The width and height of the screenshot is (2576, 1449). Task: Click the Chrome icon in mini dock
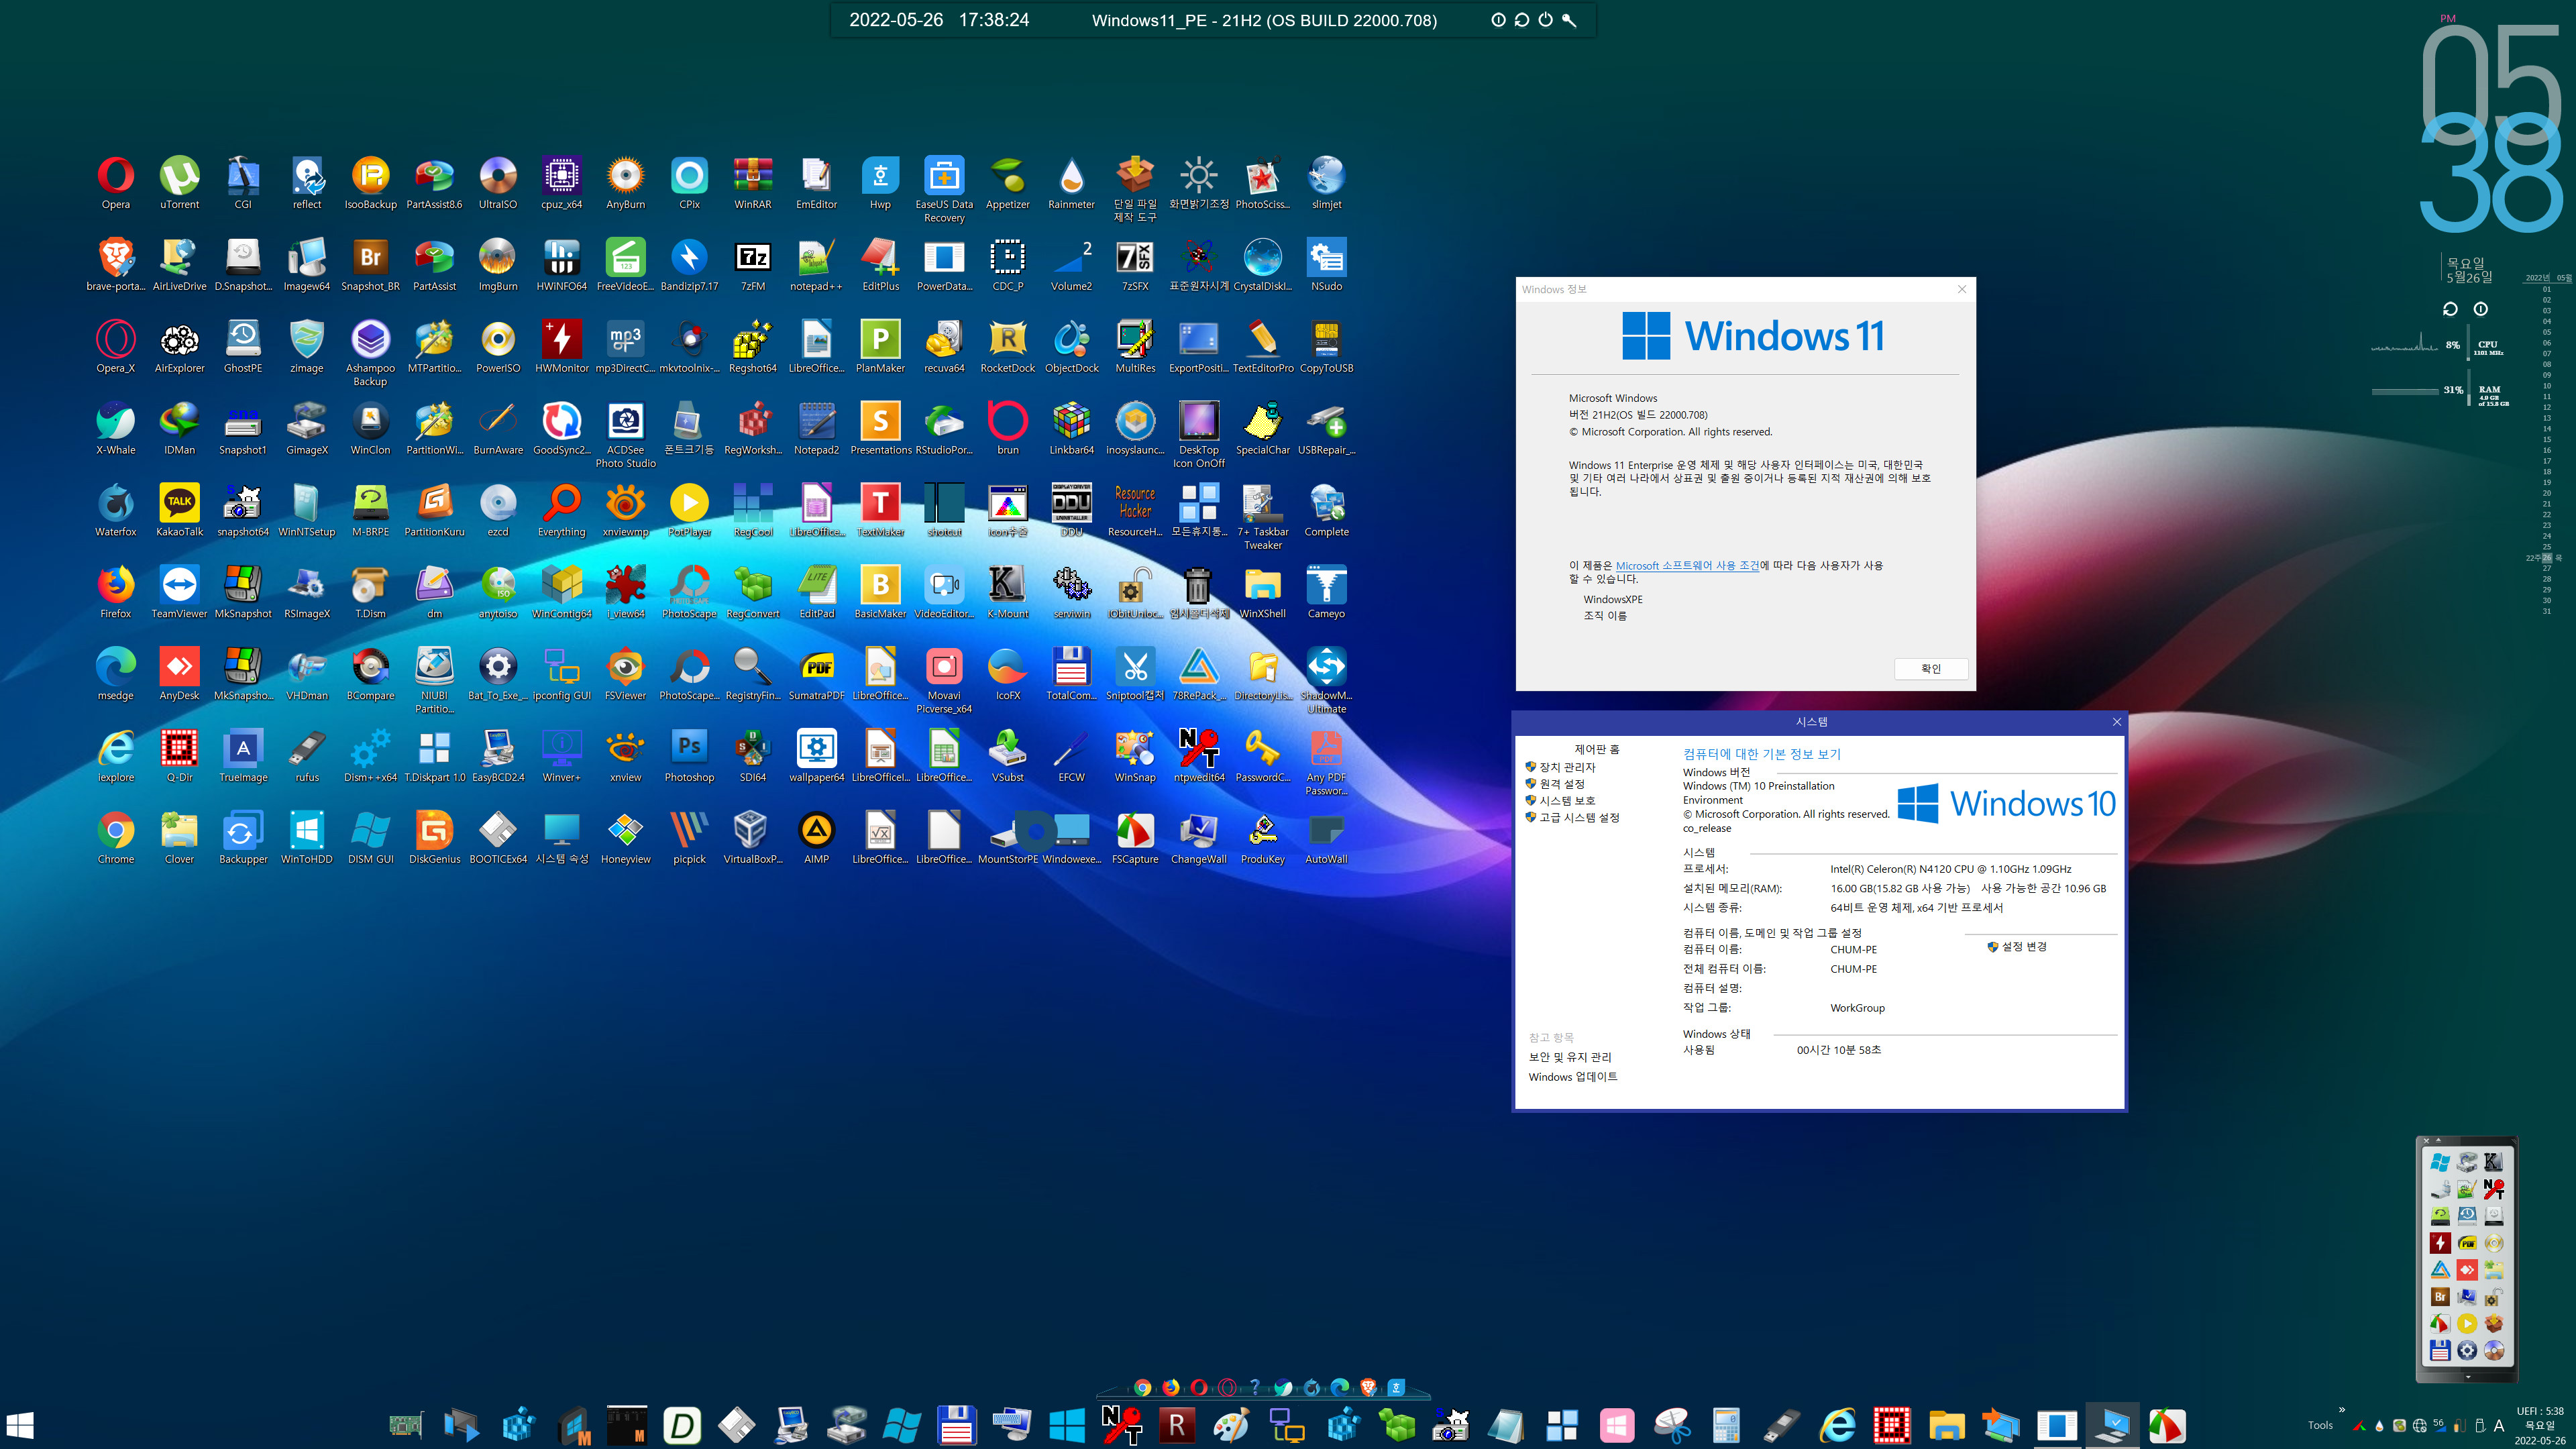pos(1142,1387)
